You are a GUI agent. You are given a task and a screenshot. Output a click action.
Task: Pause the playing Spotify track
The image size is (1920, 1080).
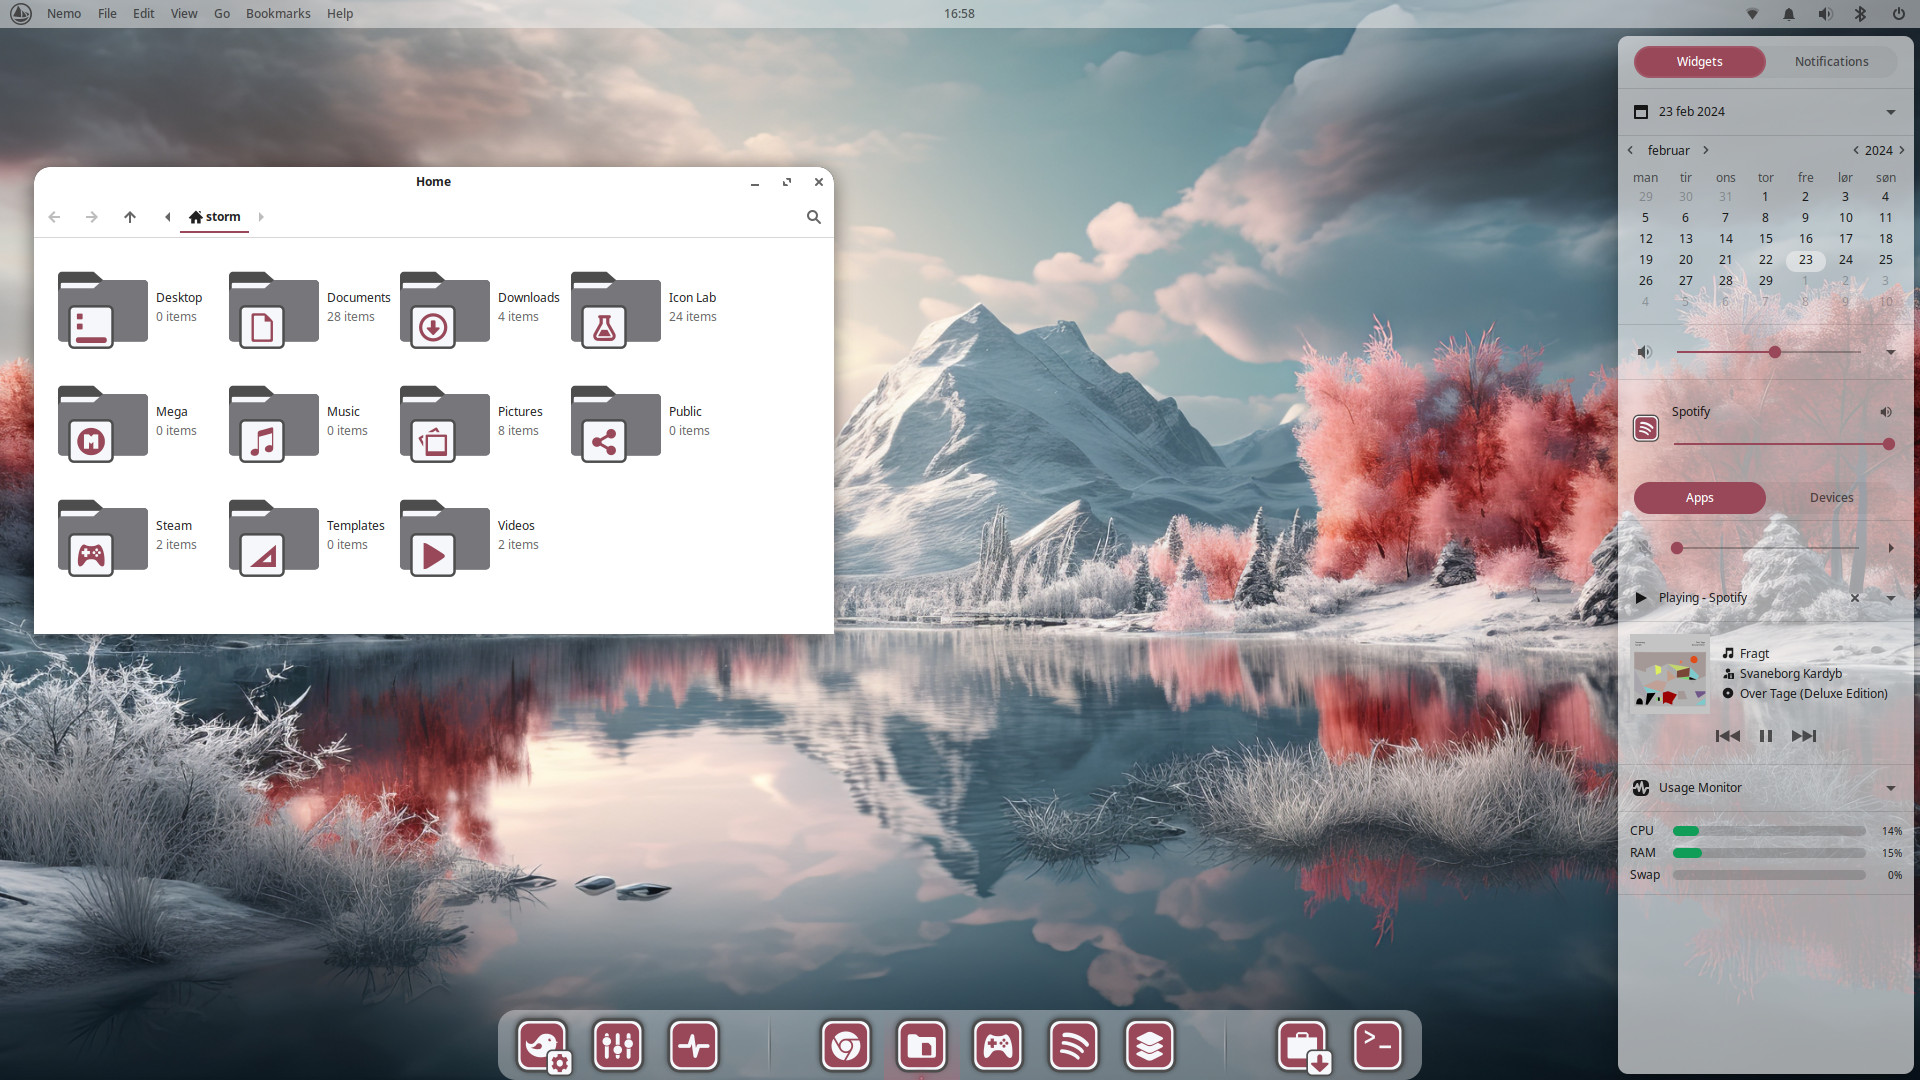coord(1765,736)
